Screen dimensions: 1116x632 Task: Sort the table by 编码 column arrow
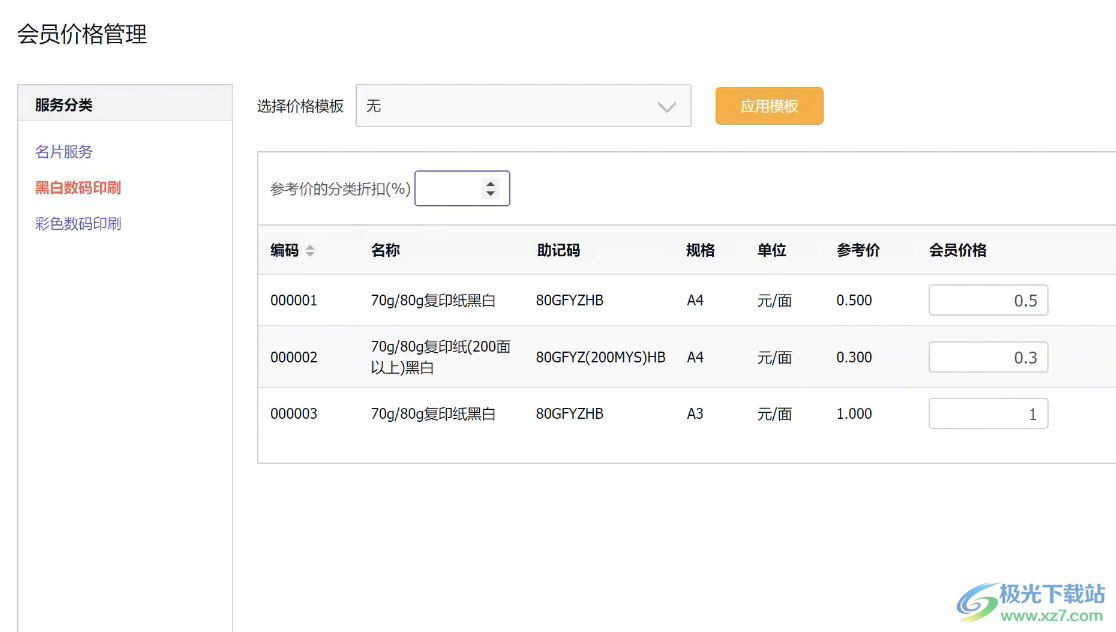point(310,251)
